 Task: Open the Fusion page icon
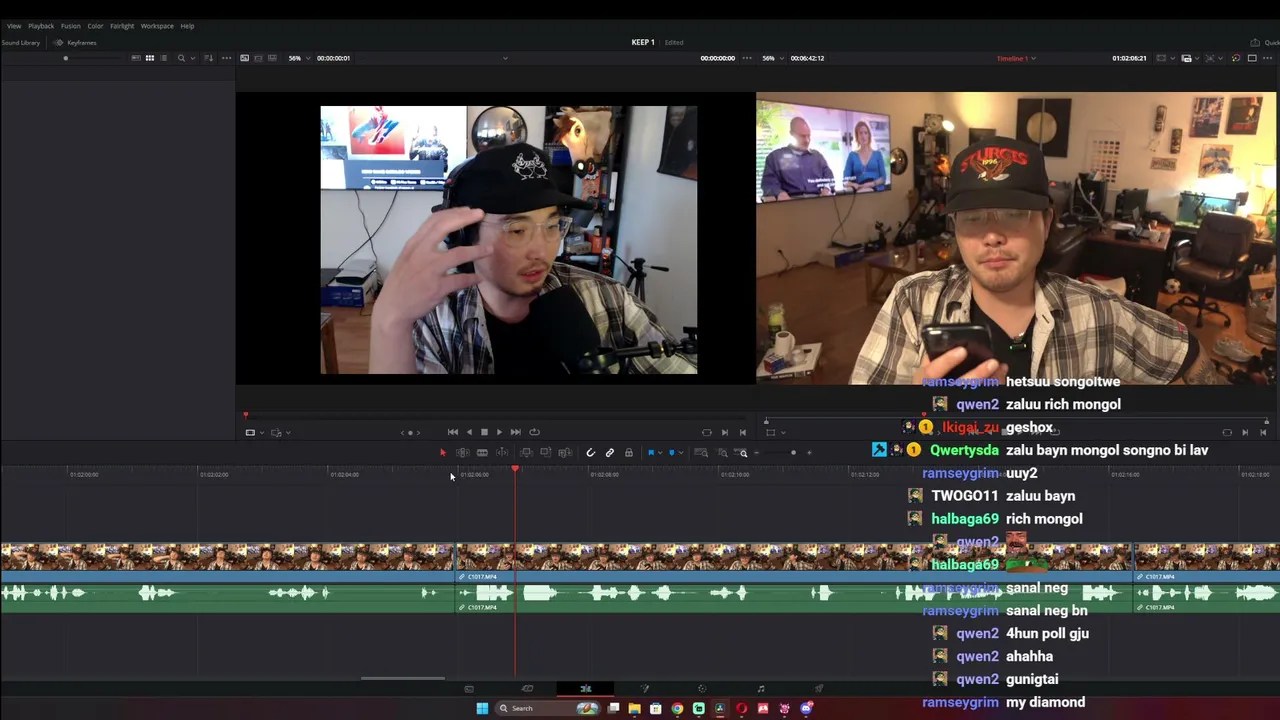645,689
